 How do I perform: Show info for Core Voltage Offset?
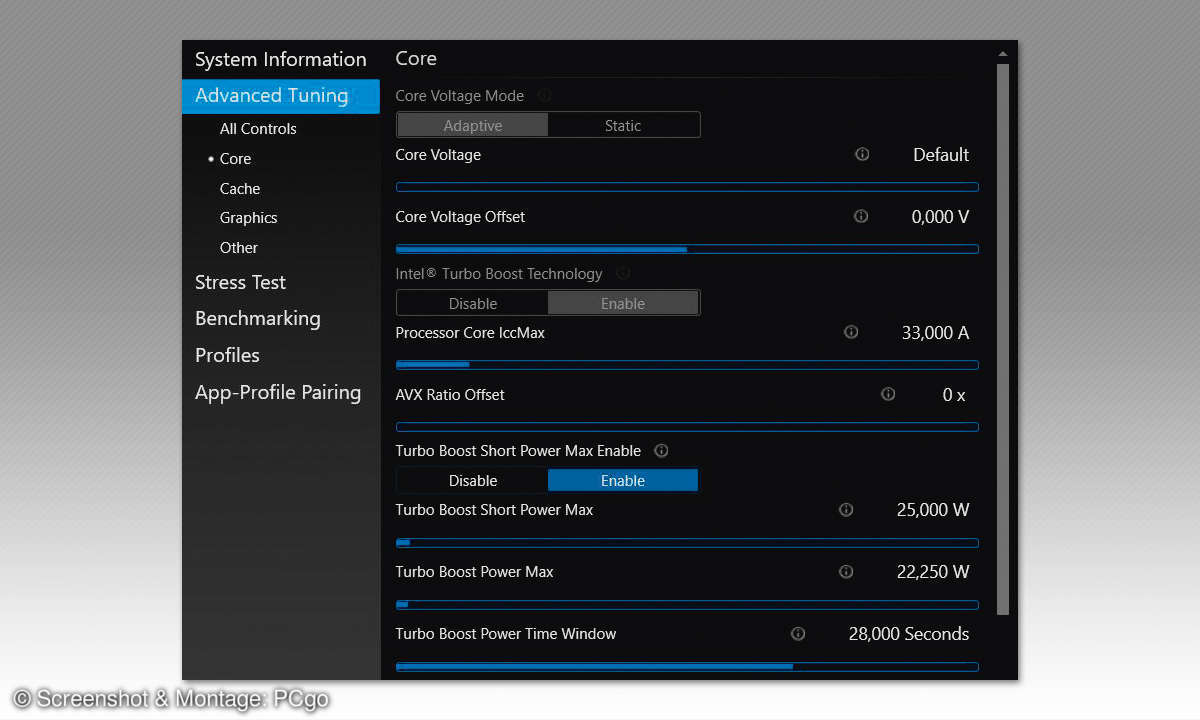pyautogui.click(x=861, y=216)
